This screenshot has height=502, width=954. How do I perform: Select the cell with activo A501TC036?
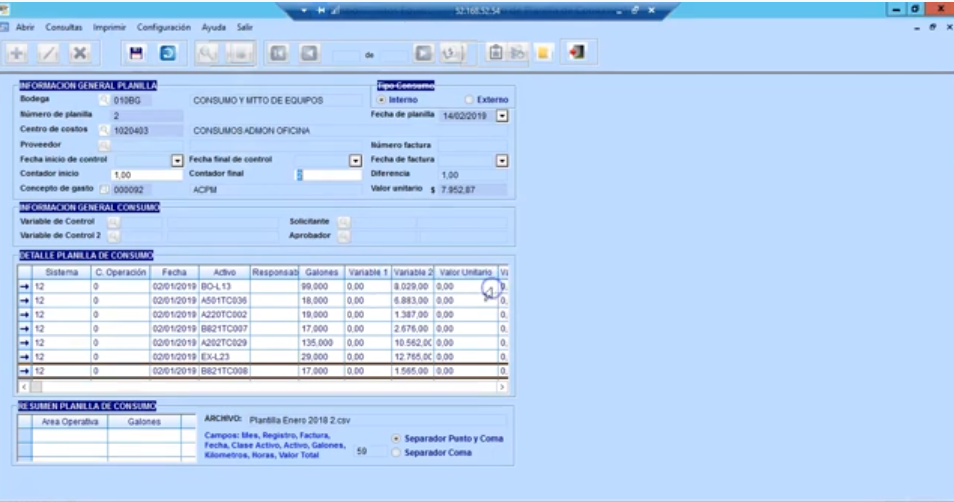point(225,301)
